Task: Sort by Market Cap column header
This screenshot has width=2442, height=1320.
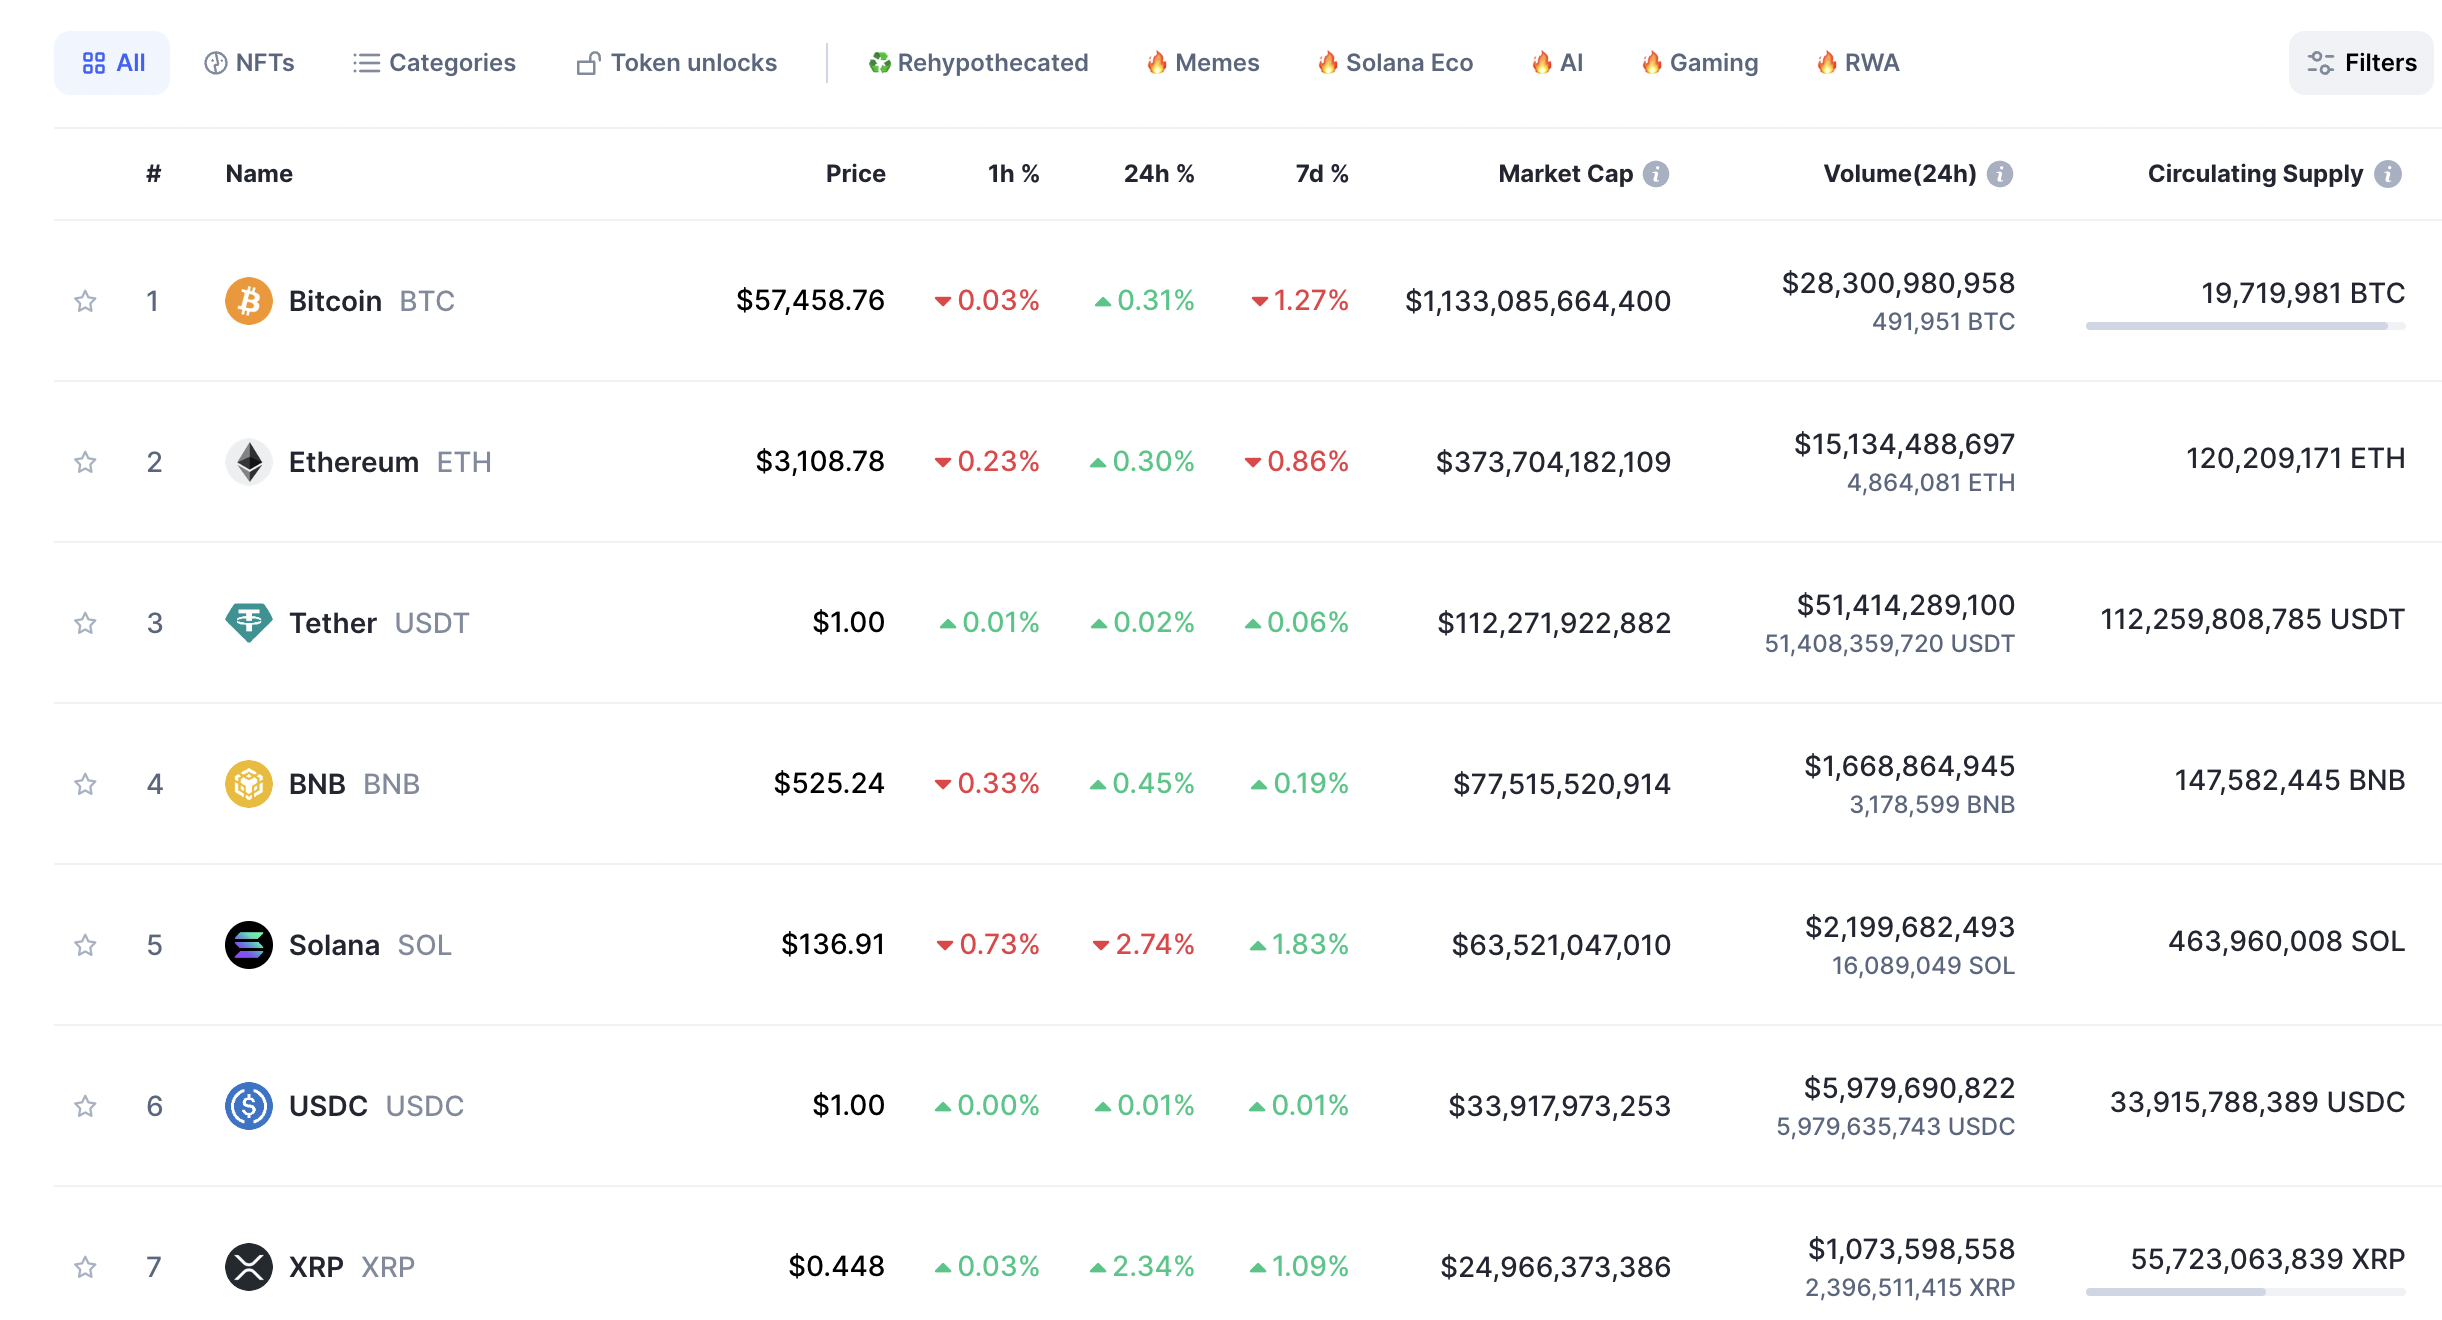Action: coord(1565,174)
